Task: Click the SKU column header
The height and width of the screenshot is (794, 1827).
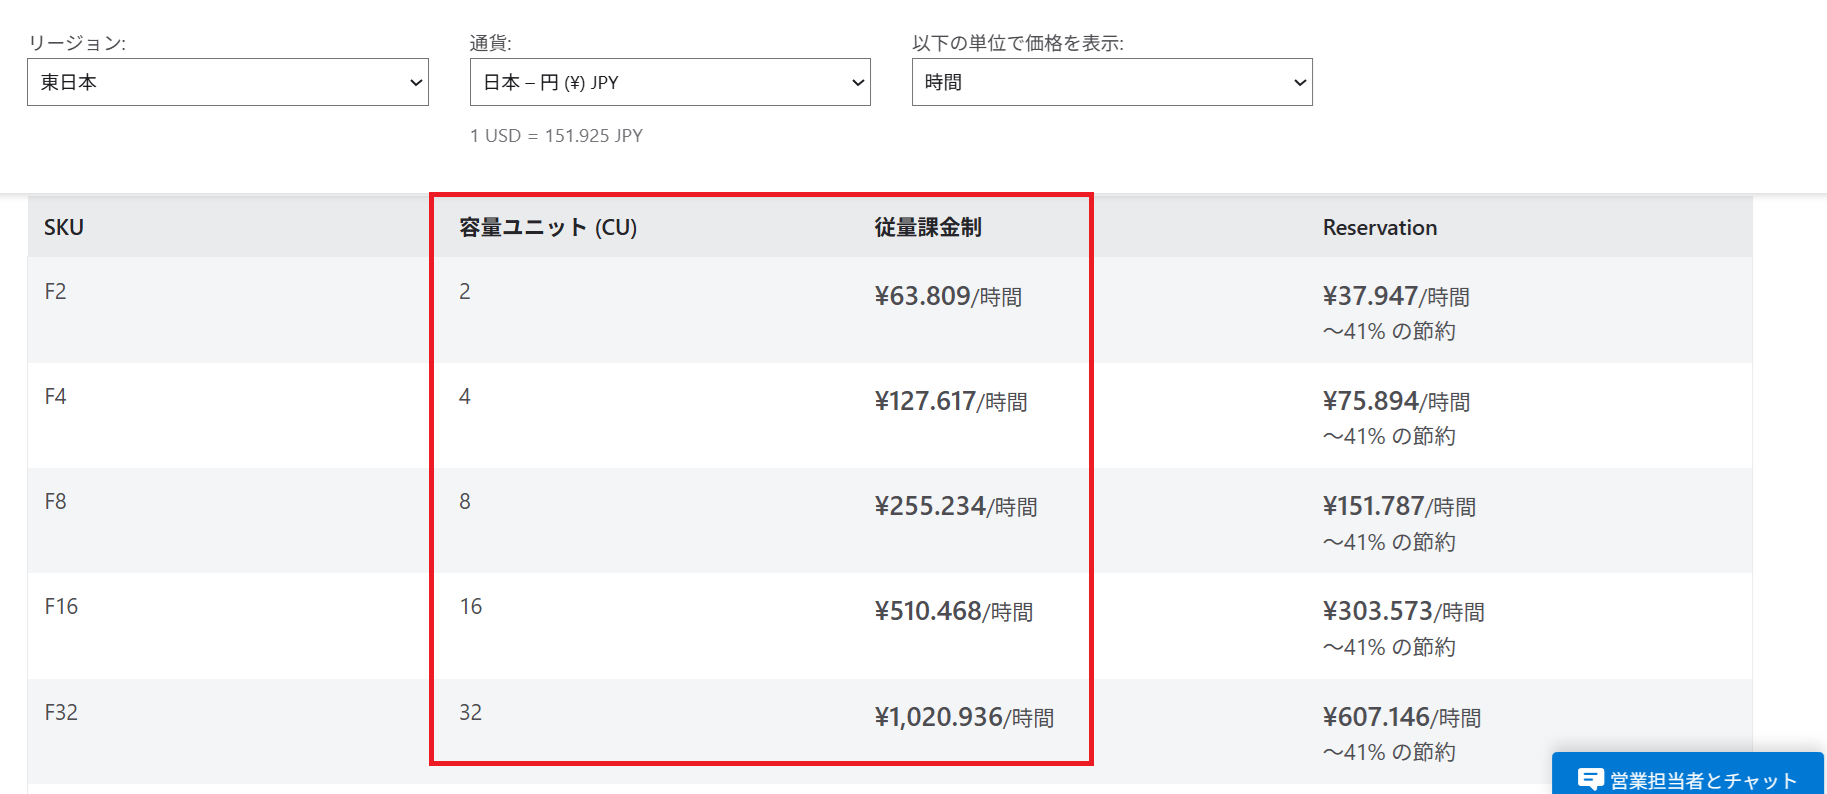Action: (x=64, y=228)
